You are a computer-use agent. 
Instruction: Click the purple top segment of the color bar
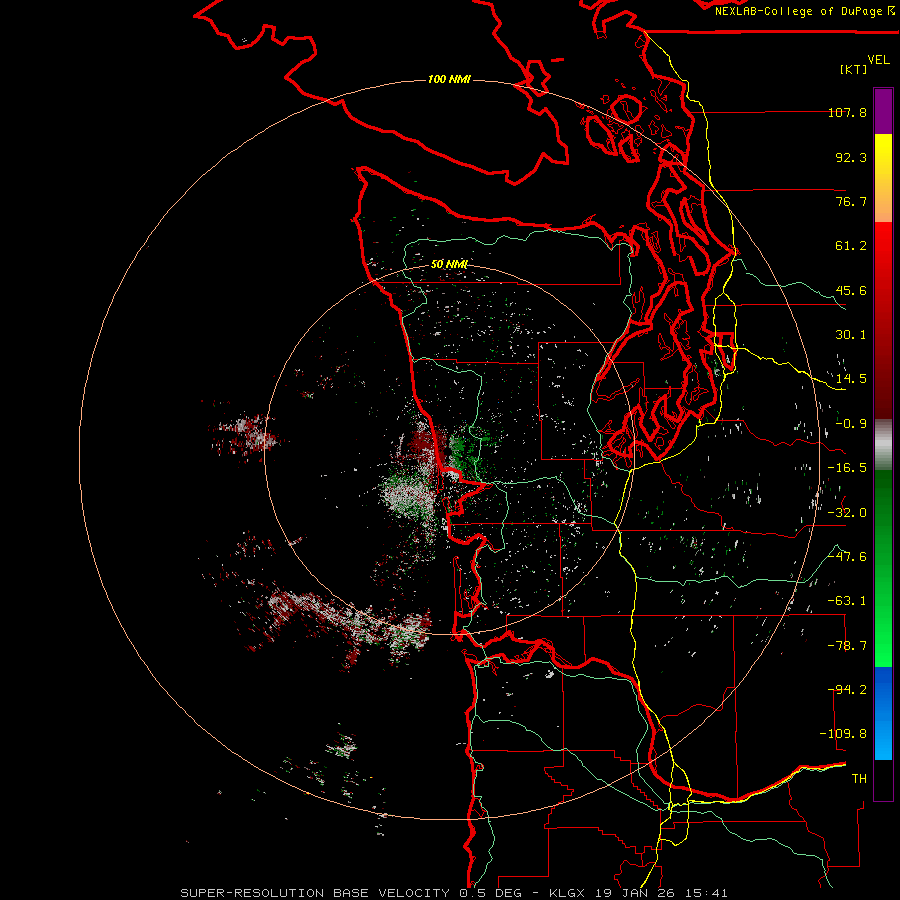coord(883,111)
